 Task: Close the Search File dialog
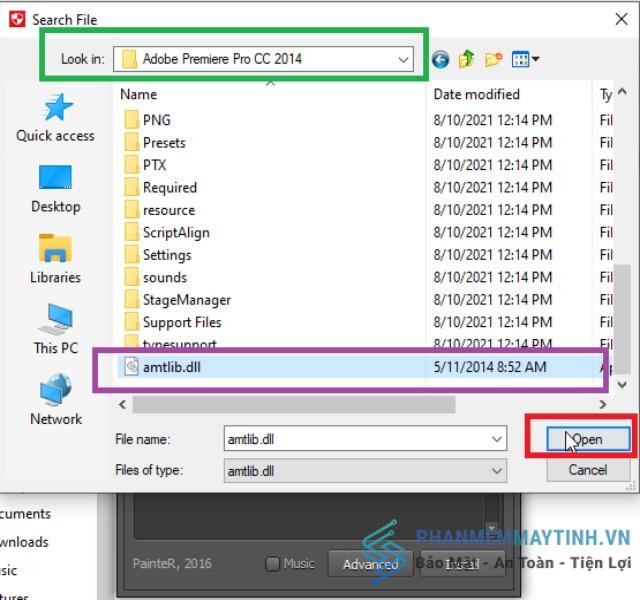[x=621, y=19]
